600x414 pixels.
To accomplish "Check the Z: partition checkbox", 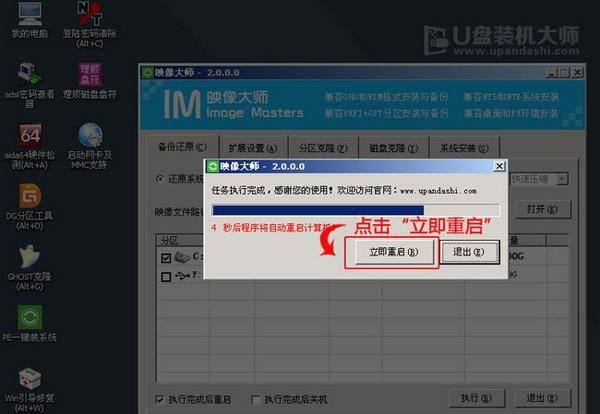I will 166,277.
